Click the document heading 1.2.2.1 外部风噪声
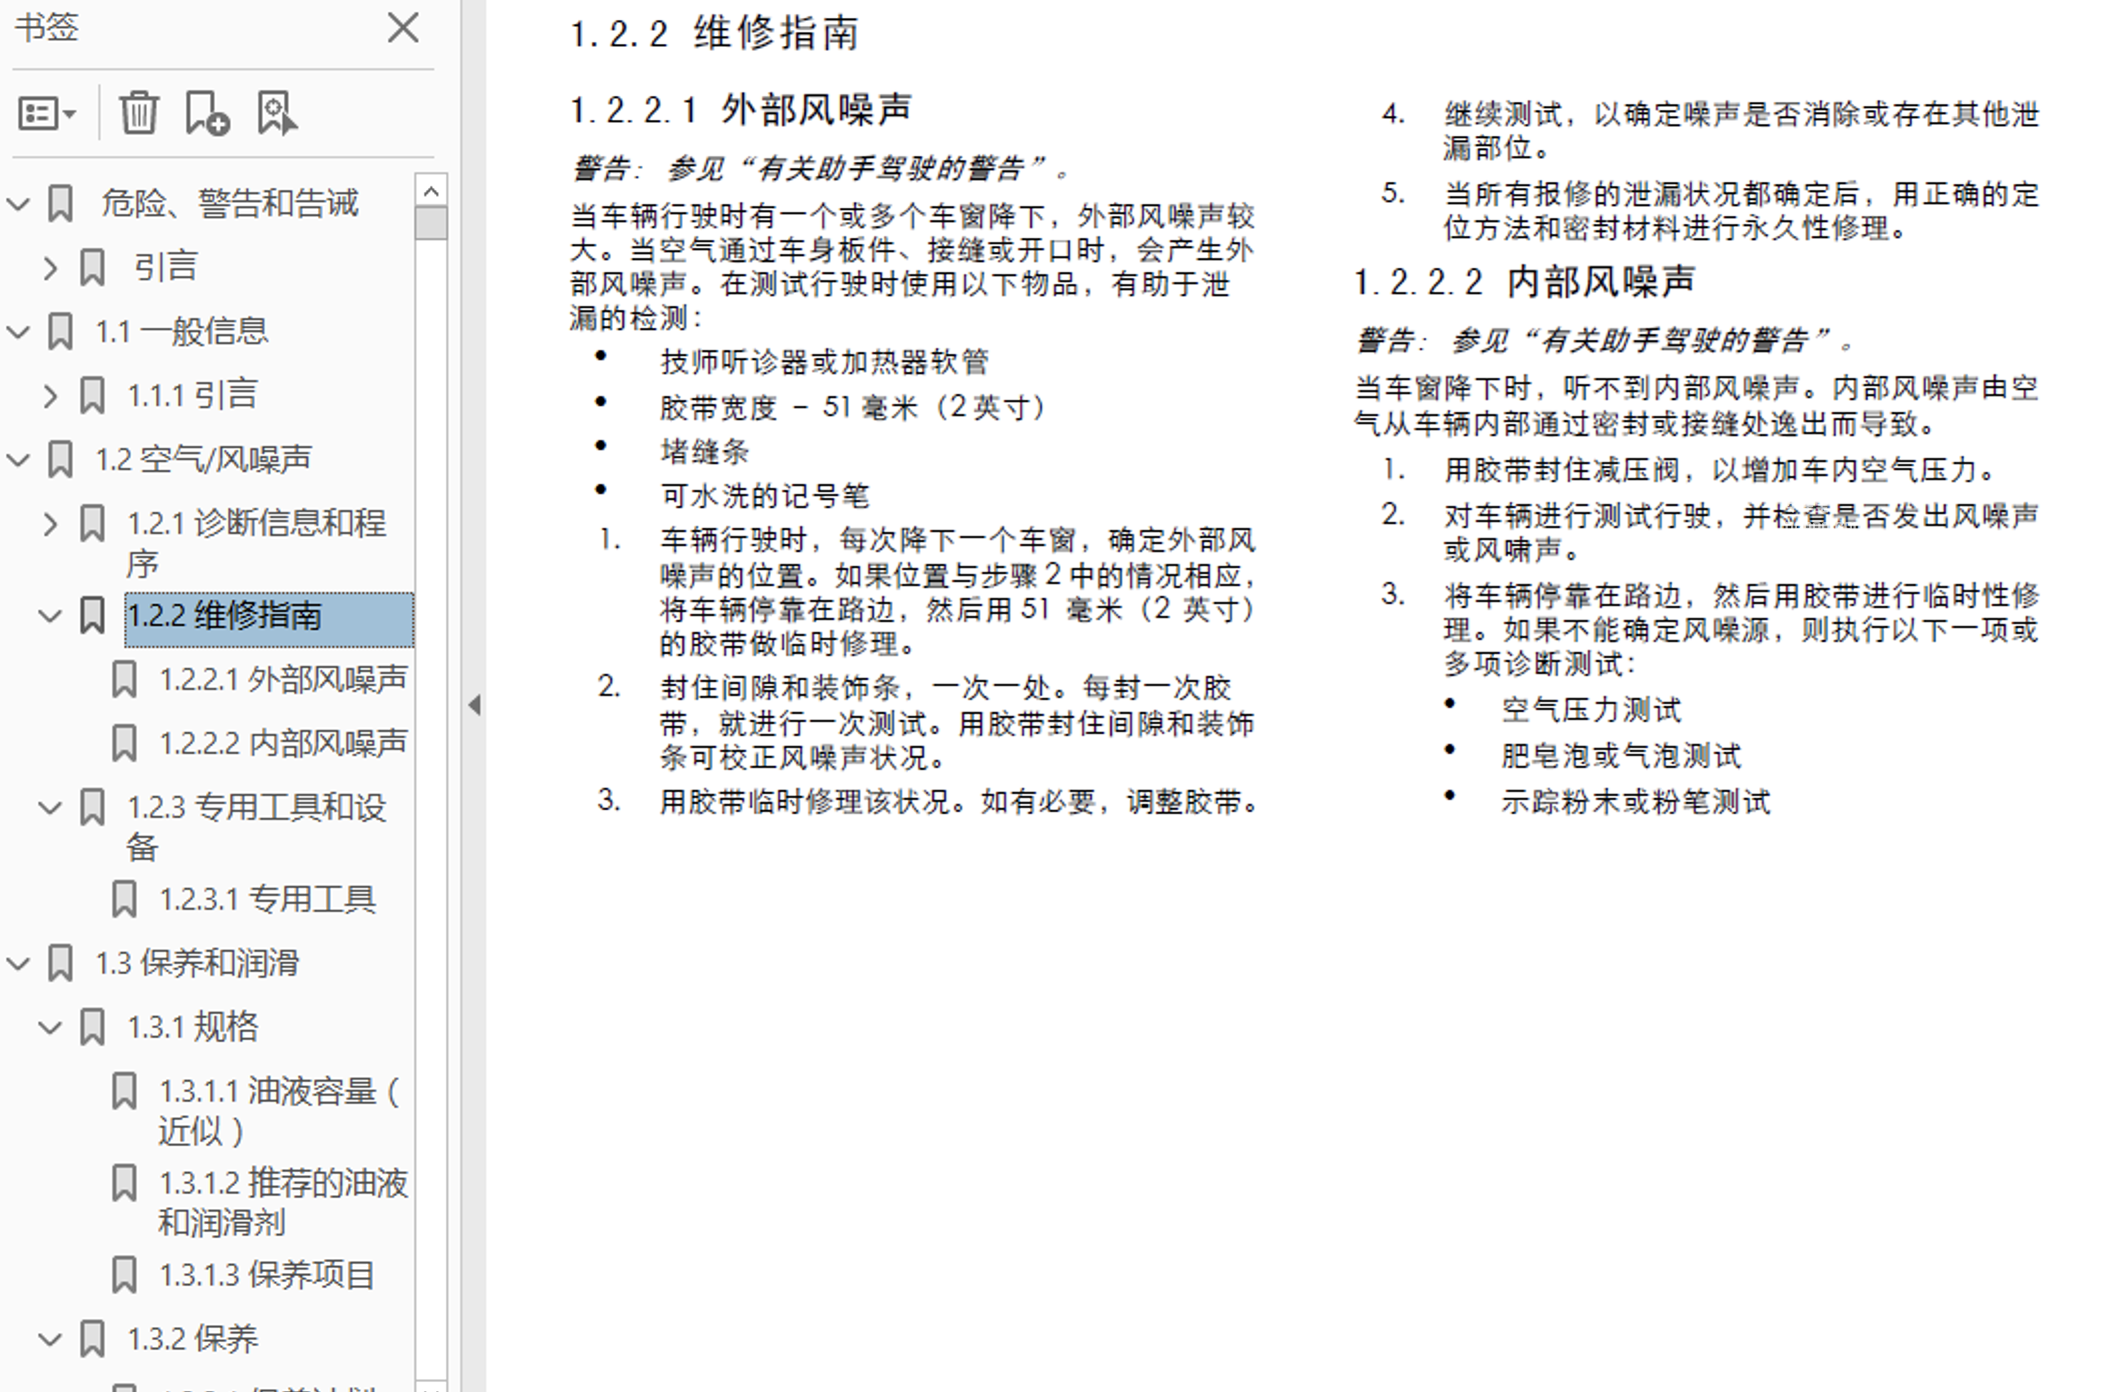The width and height of the screenshot is (2102, 1392). (741, 110)
